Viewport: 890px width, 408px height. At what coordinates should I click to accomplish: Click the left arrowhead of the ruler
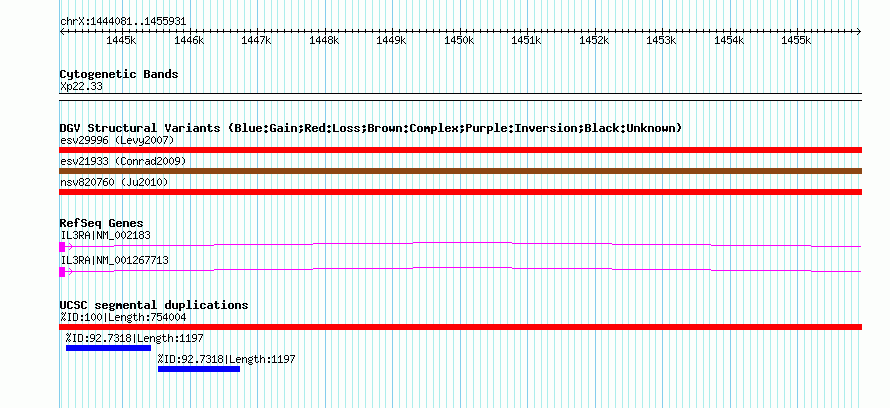(x=62, y=32)
